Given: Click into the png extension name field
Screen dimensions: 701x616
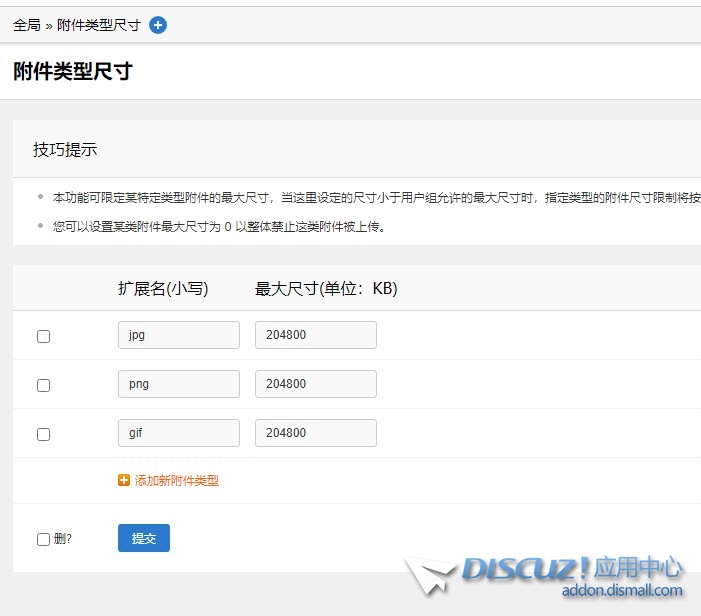Looking at the screenshot, I should [178, 384].
